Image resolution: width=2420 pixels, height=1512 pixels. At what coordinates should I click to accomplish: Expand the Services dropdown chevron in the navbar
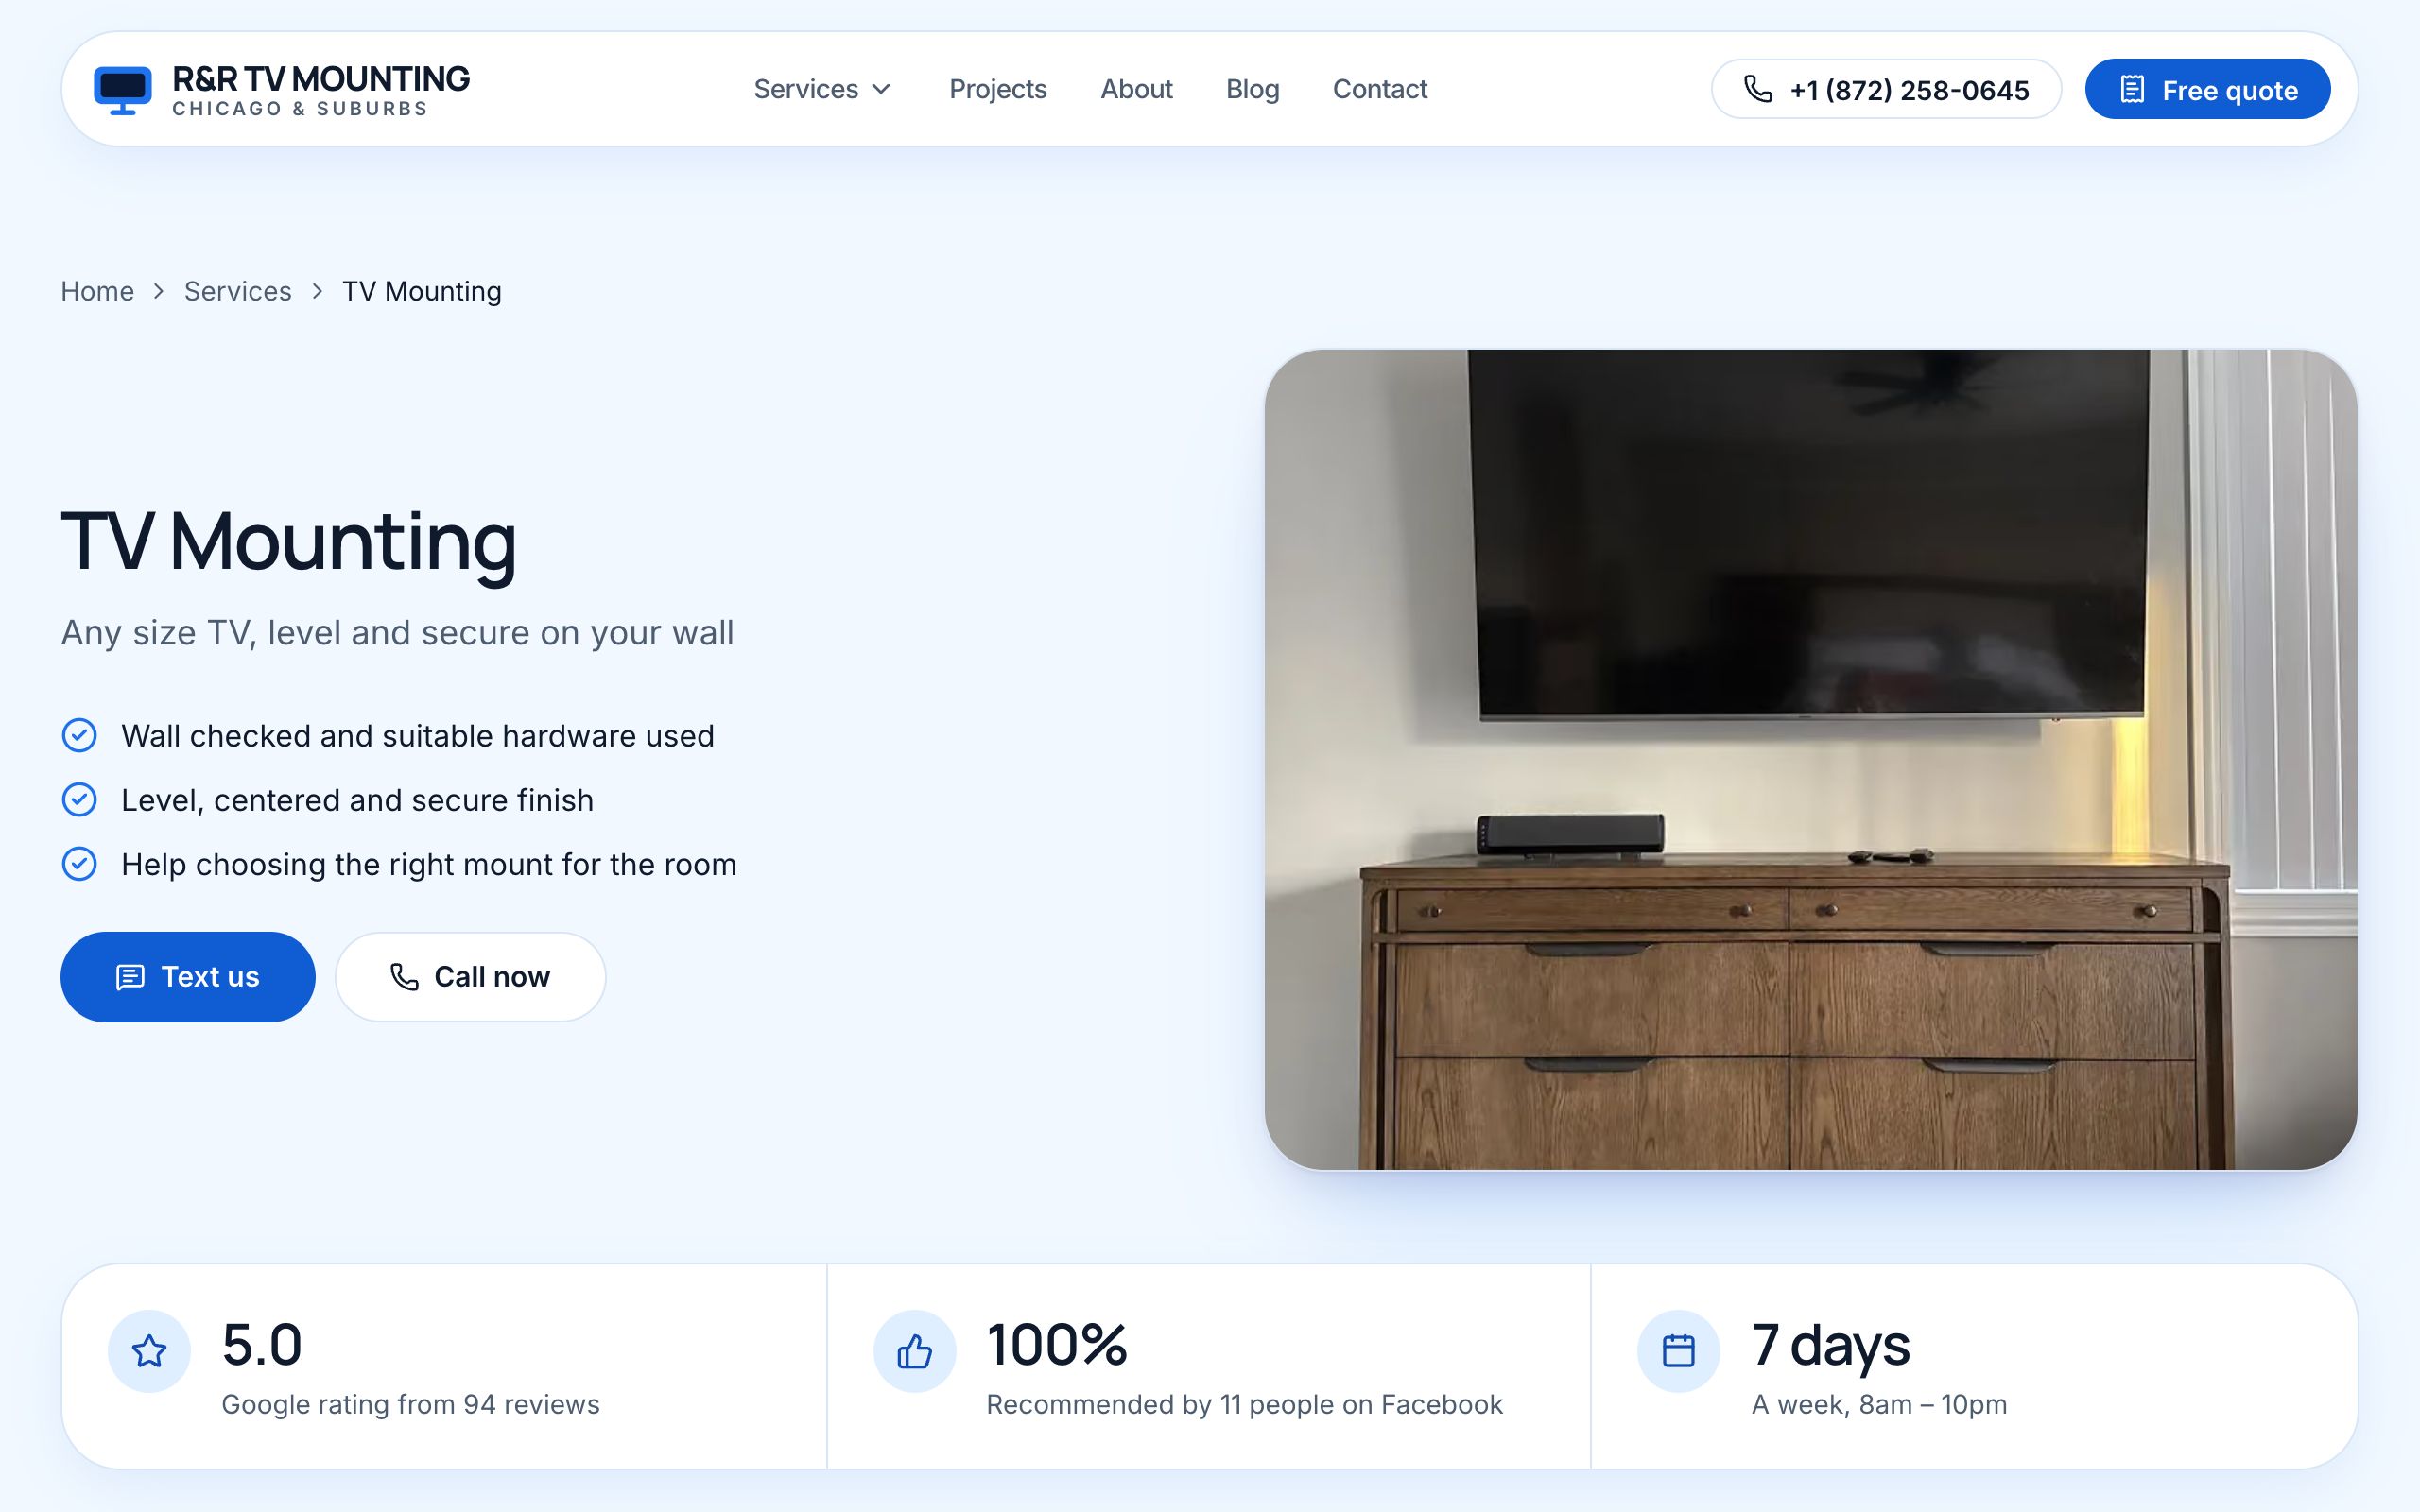pos(881,89)
